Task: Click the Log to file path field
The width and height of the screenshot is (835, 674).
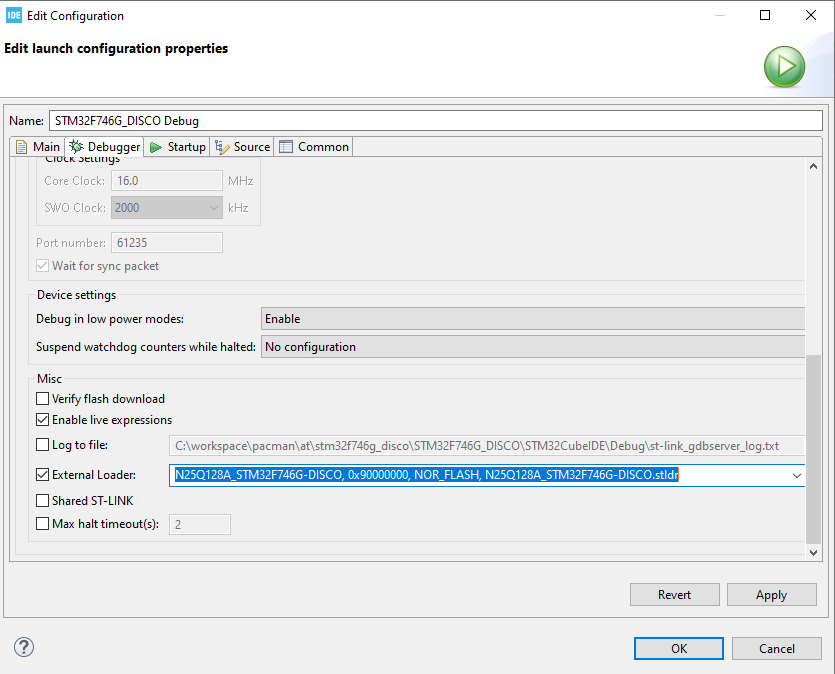Action: coord(486,446)
